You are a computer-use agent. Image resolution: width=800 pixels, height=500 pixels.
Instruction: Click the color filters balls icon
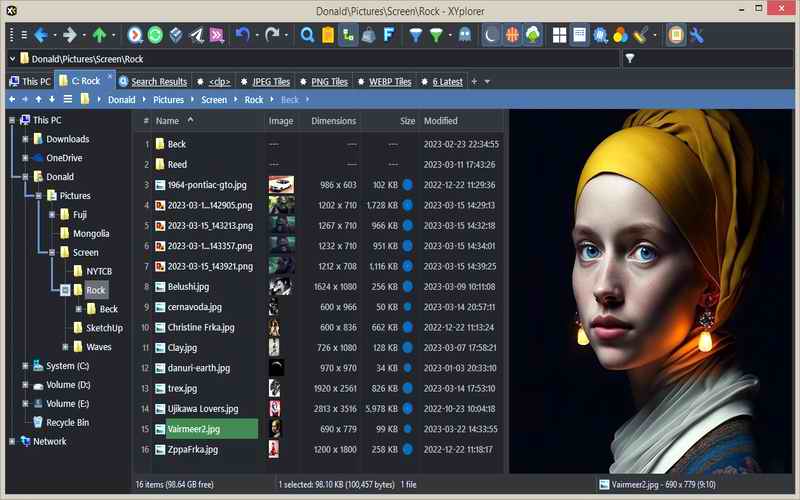click(x=620, y=35)
